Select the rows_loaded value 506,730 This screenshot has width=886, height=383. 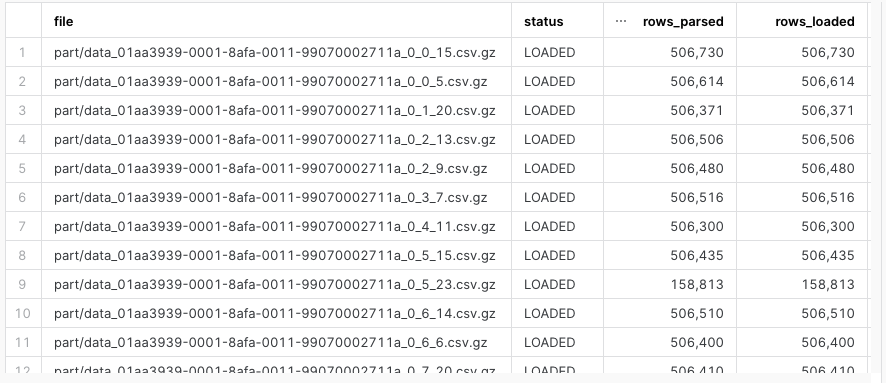click(x=828, y=53)
